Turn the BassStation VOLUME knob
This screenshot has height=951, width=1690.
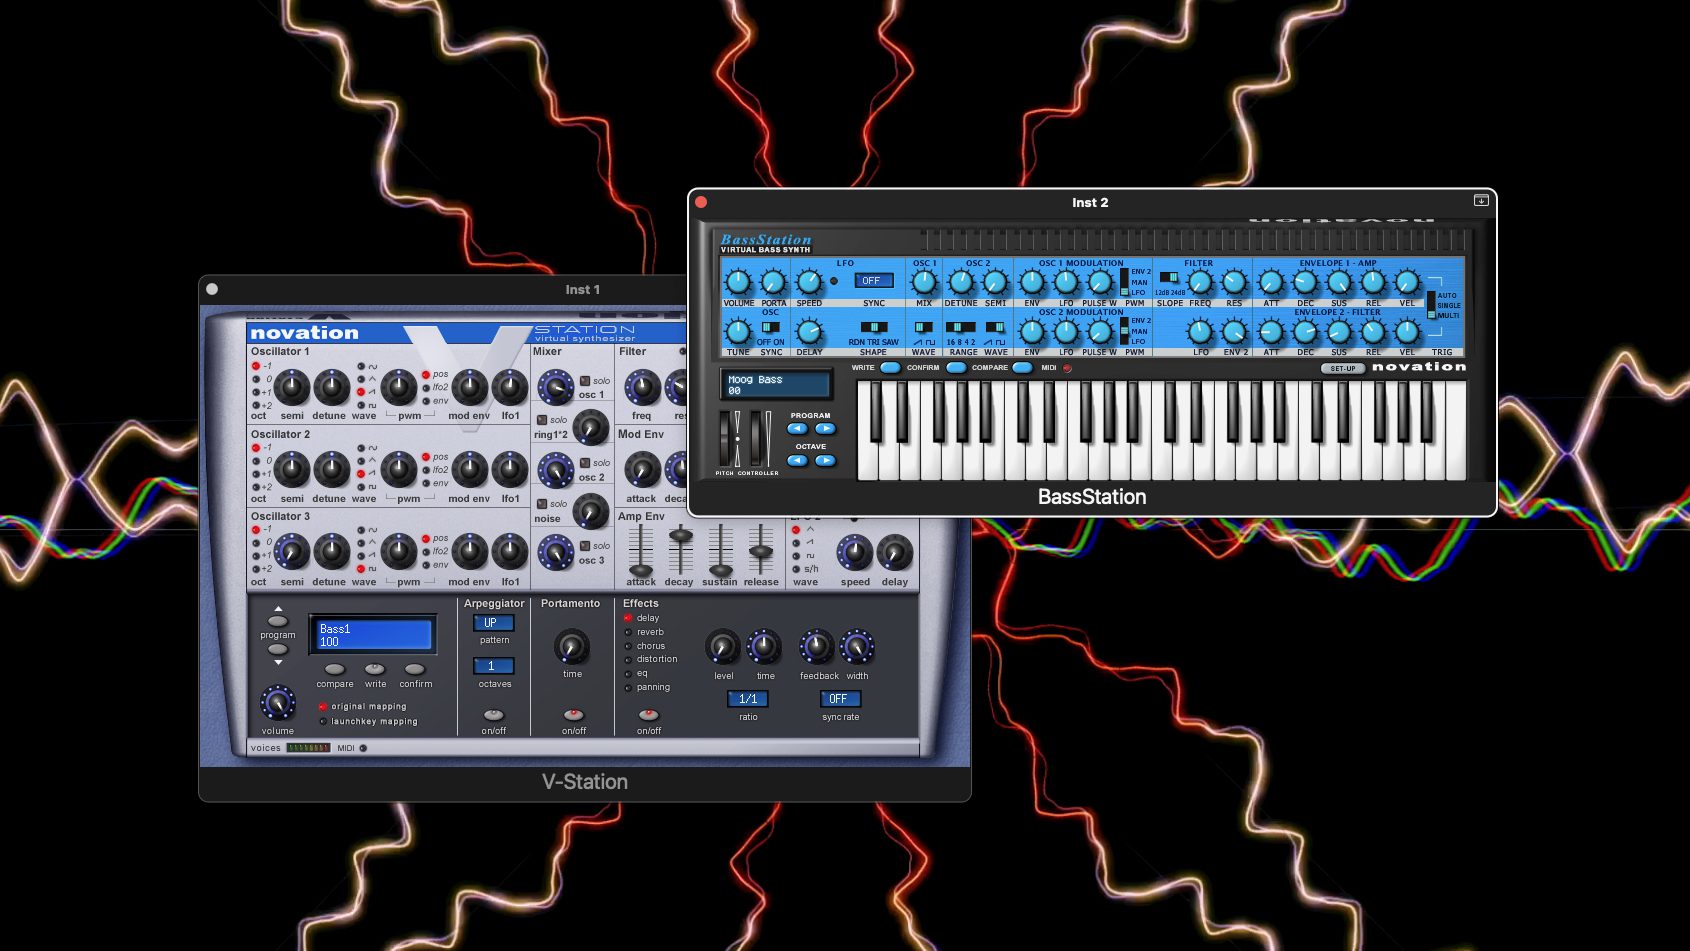click(x=738, y=283)
